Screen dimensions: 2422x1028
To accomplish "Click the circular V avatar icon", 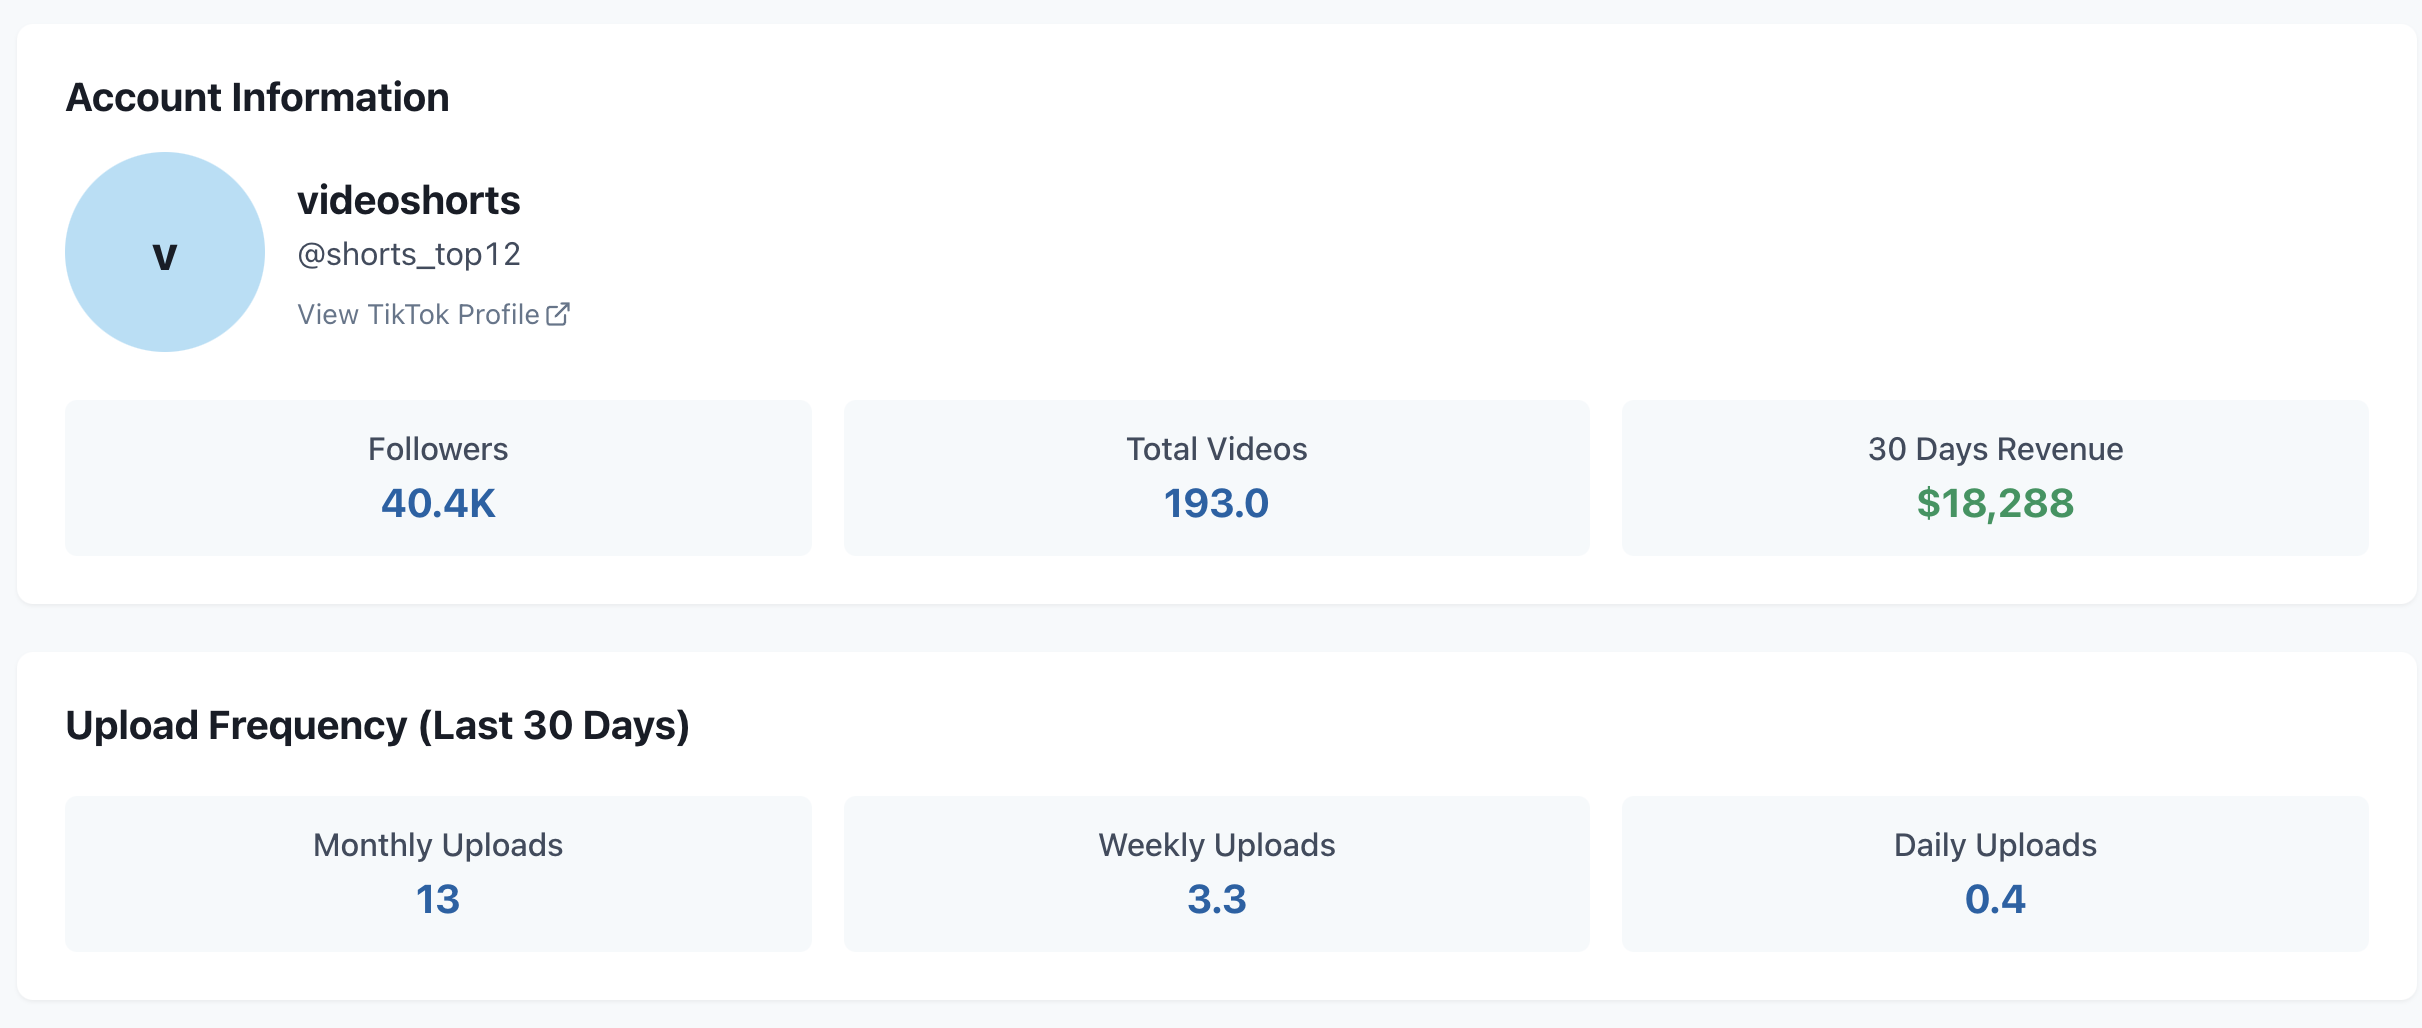I will [x=164, y=253].
